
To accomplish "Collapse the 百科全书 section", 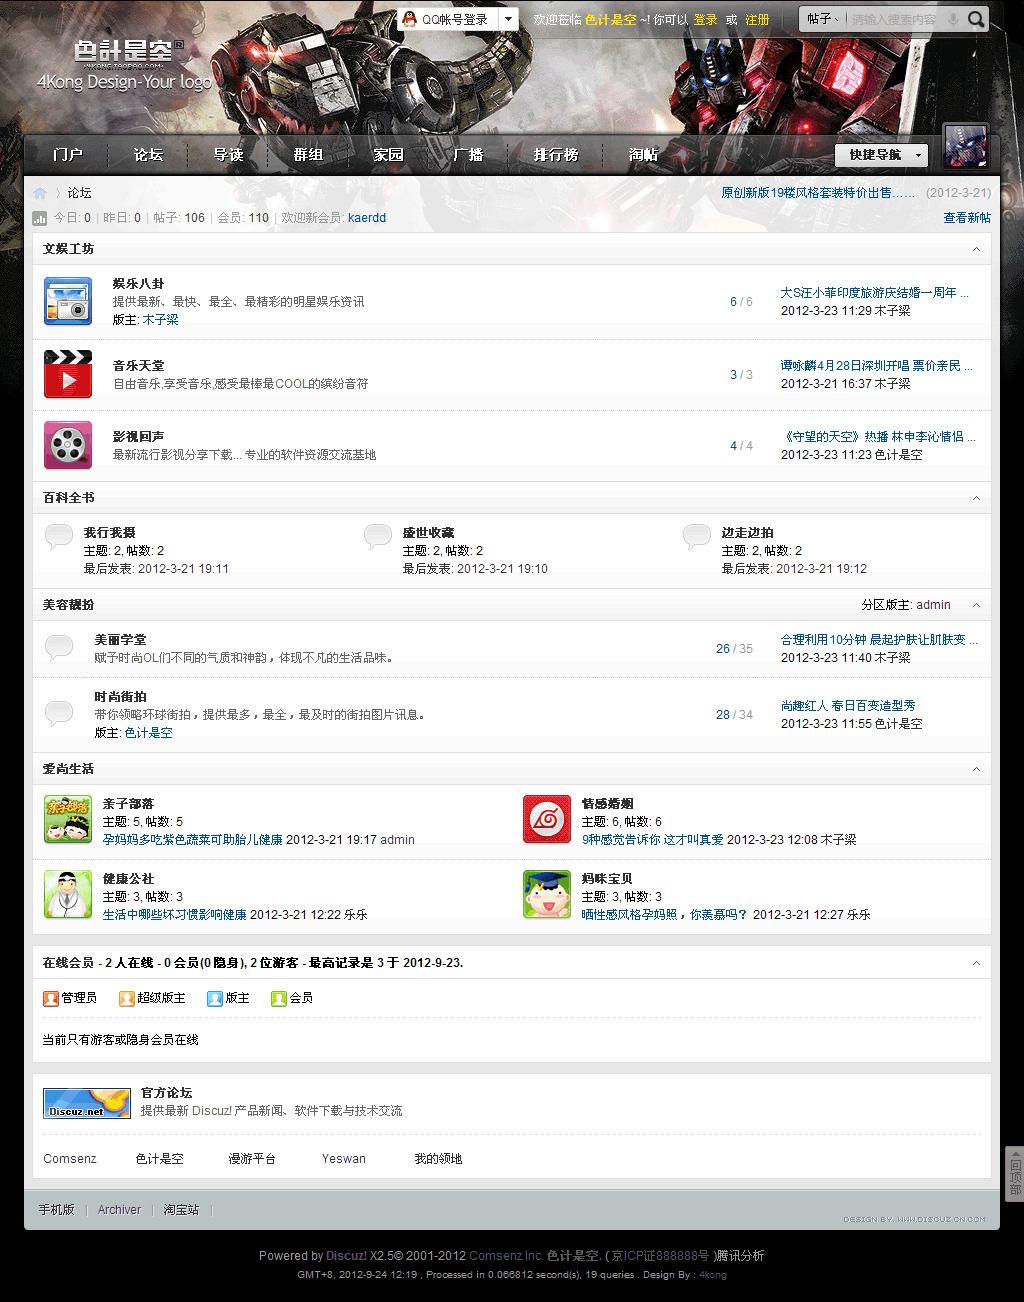I will [x=977, y=498].
